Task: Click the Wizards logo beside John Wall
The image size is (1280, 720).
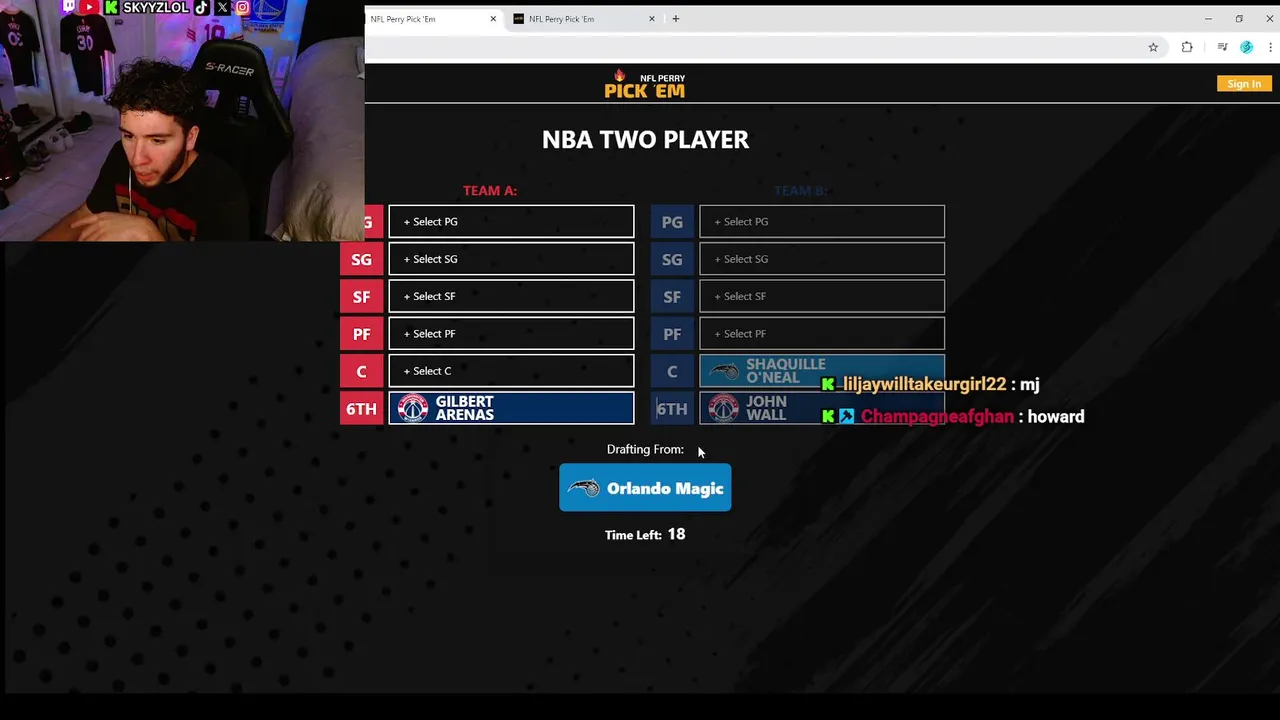Action: 724,408
